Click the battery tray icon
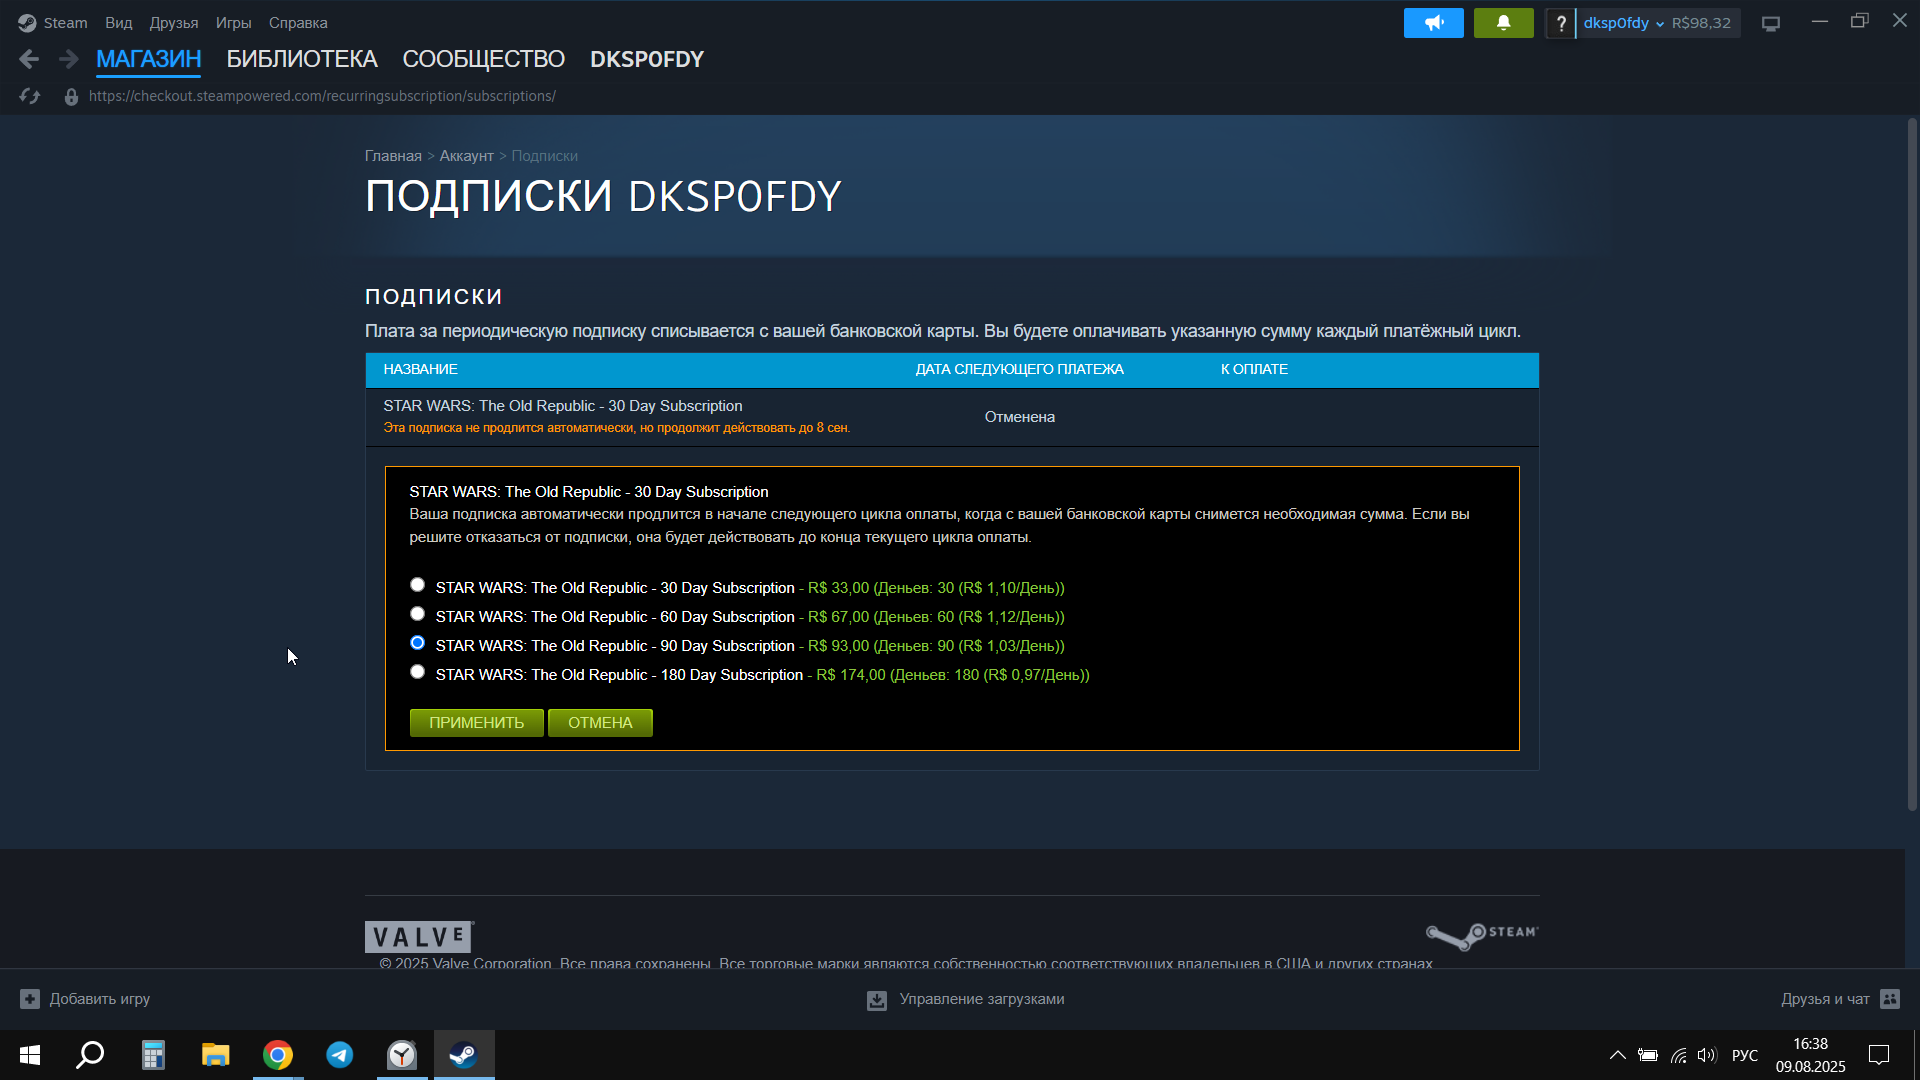 point(1648,1055)
